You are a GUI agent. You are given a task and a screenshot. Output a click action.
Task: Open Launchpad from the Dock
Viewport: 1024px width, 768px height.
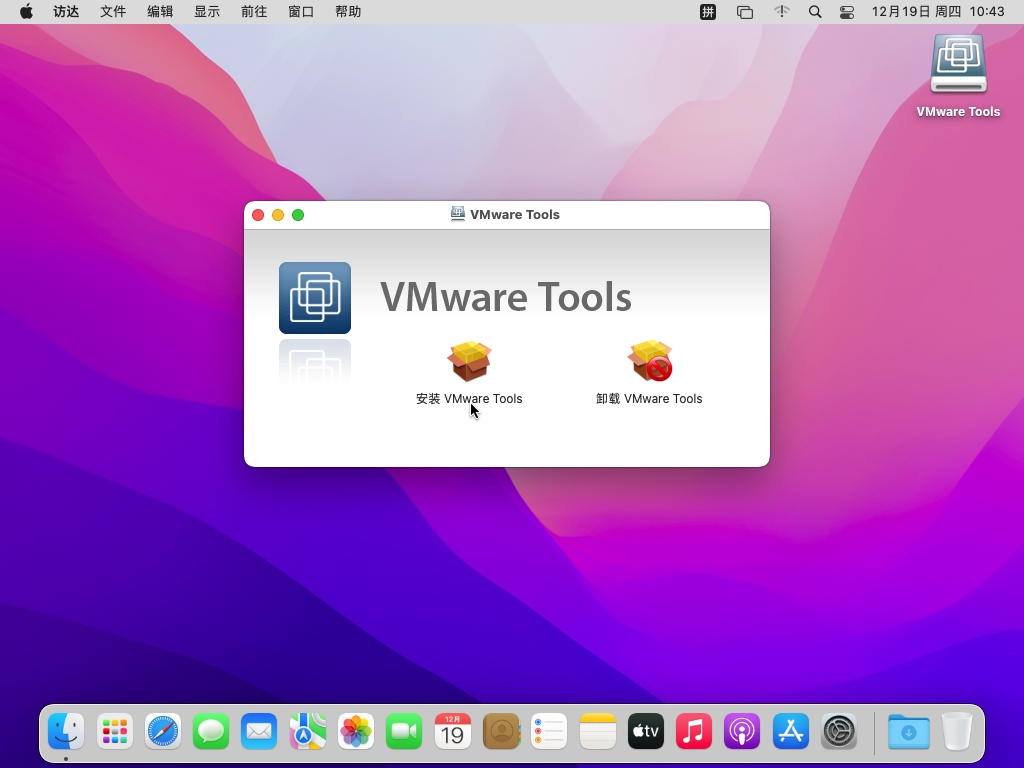click(115, 732)
